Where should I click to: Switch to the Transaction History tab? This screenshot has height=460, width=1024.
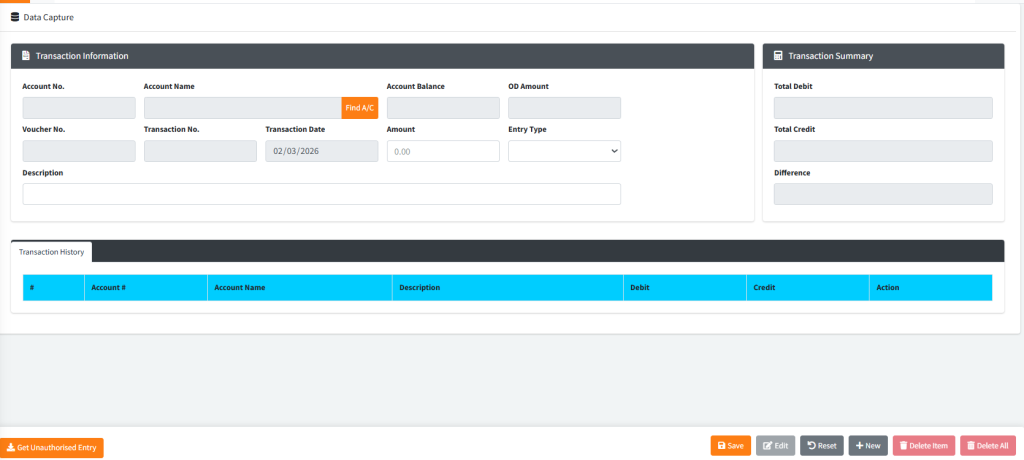pos(51,252)
